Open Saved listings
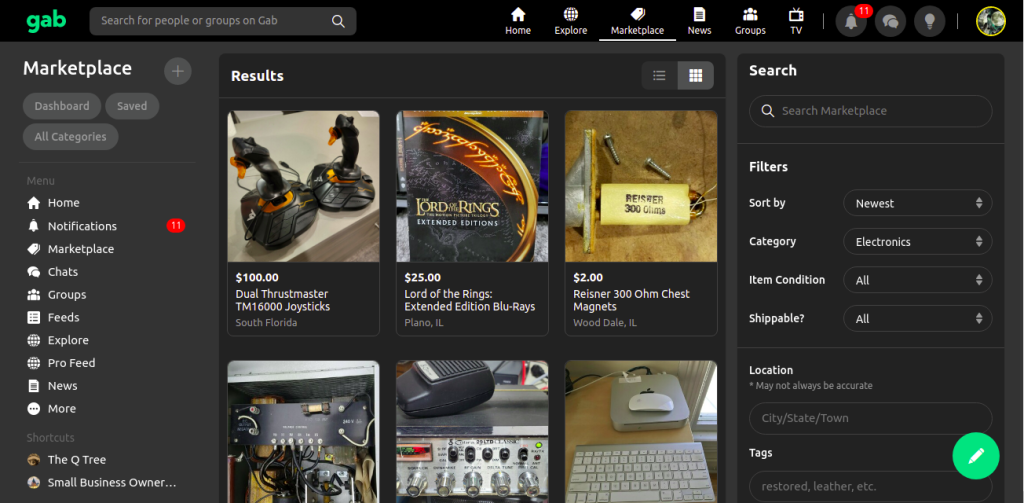The width and height of the screenshot is (1024, 503). tap(132, 106)
